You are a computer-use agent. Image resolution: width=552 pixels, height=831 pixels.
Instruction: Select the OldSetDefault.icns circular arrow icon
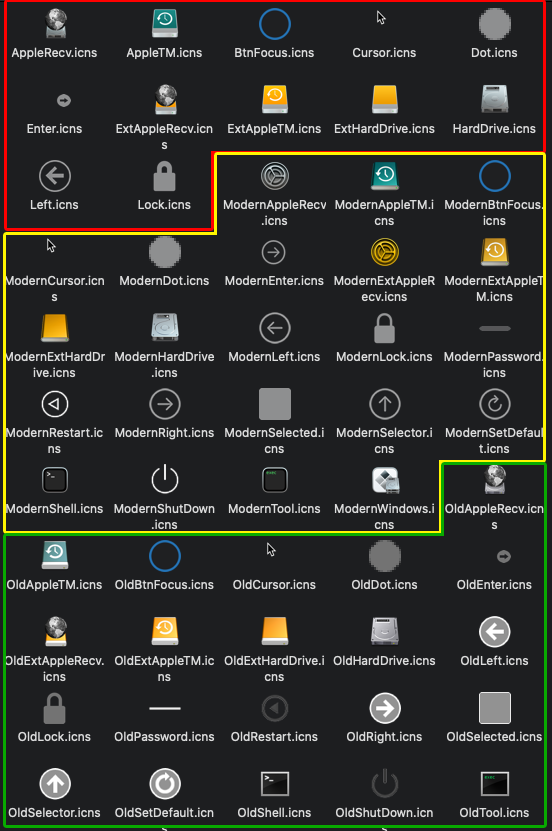pyautogui.click(x=165, y=784)
